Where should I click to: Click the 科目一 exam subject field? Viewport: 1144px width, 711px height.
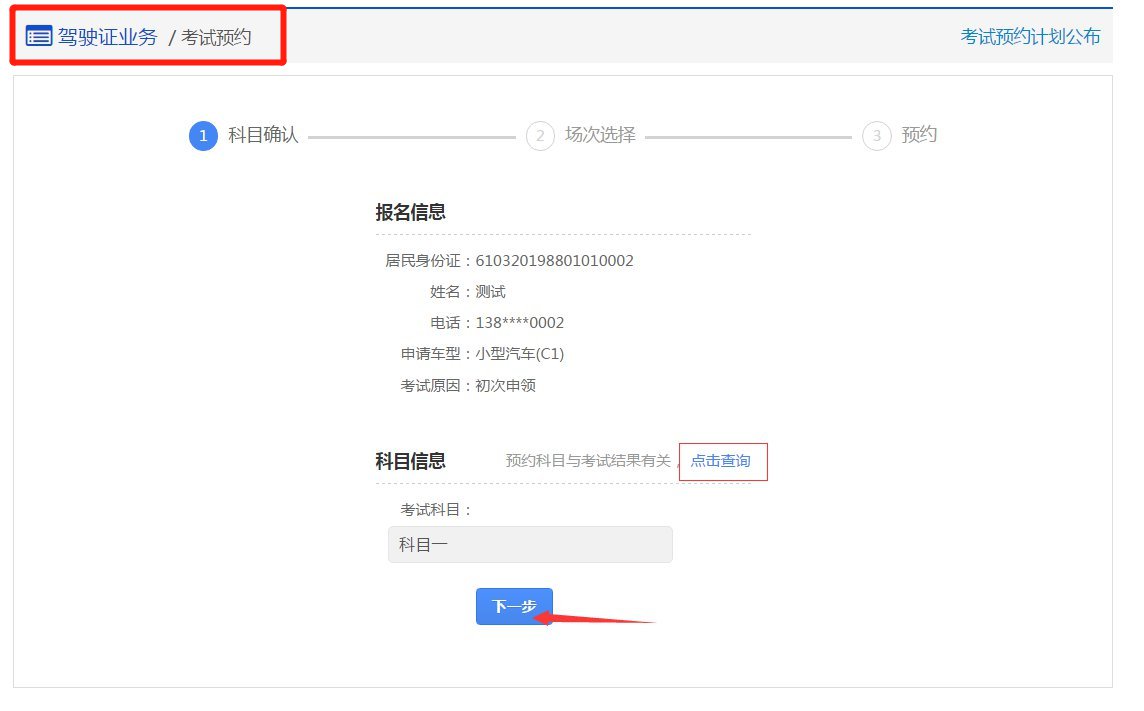pyautogui.click(x=530, y=544)
